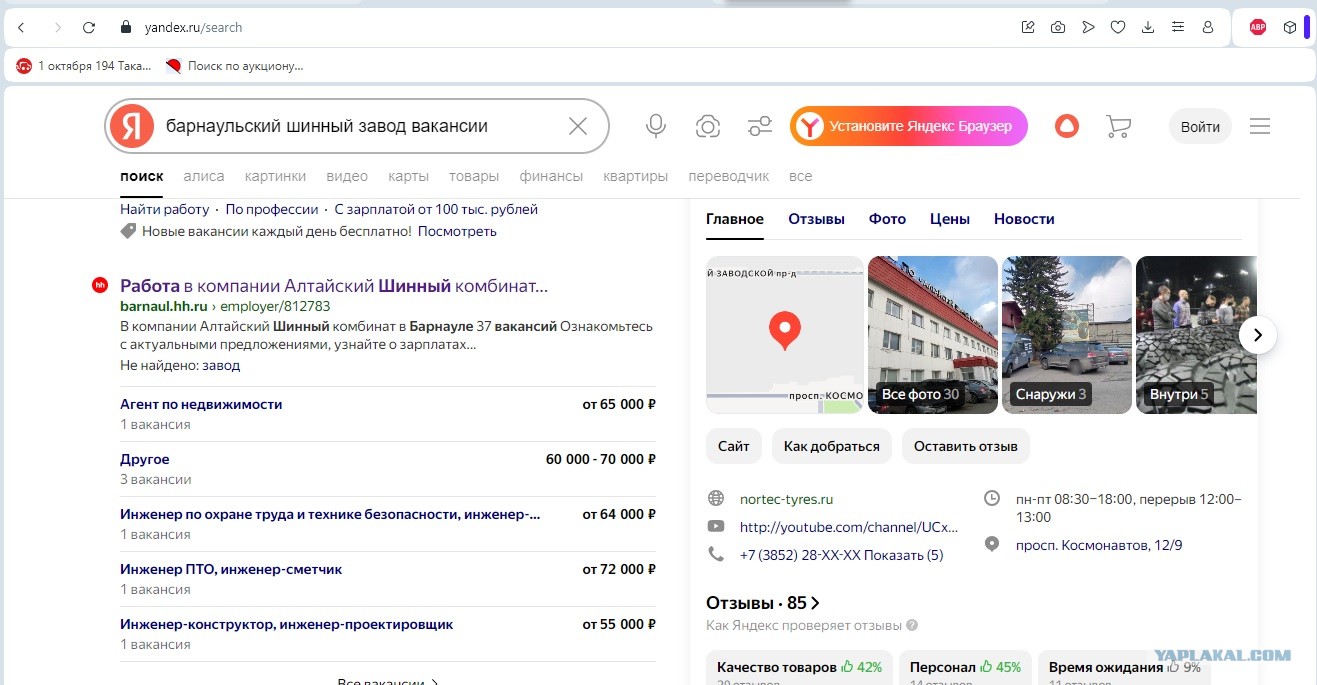This screenshot has height=685, width=1317.
Task: Switch to карты search tab
Action: (408, 176)
